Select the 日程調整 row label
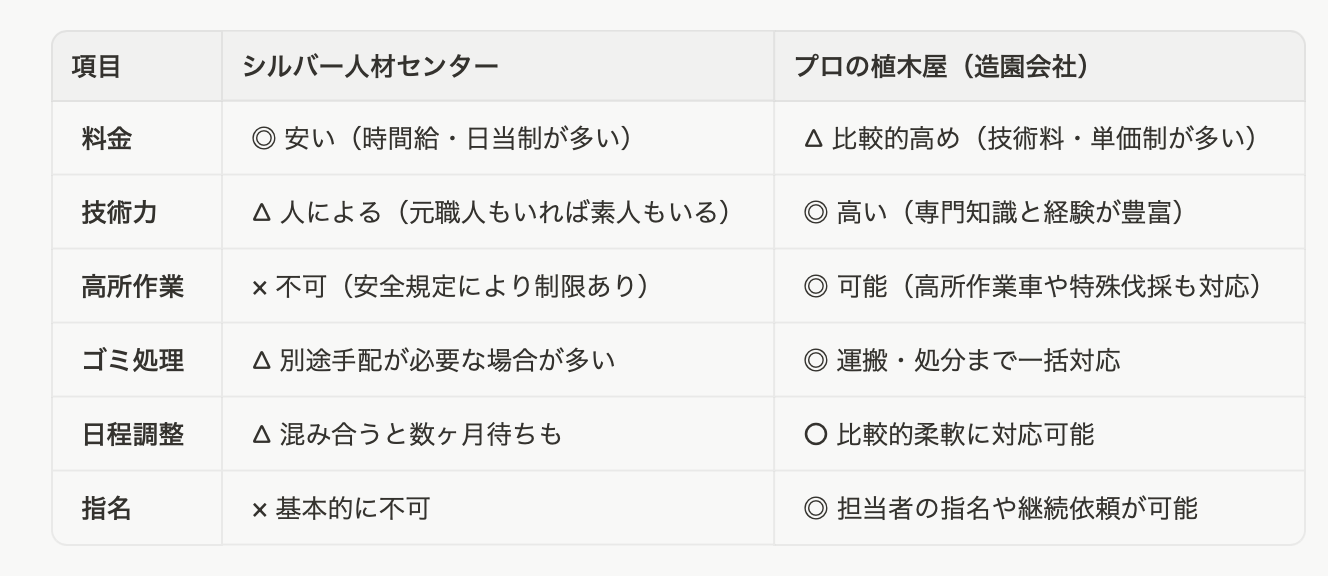 132,434
